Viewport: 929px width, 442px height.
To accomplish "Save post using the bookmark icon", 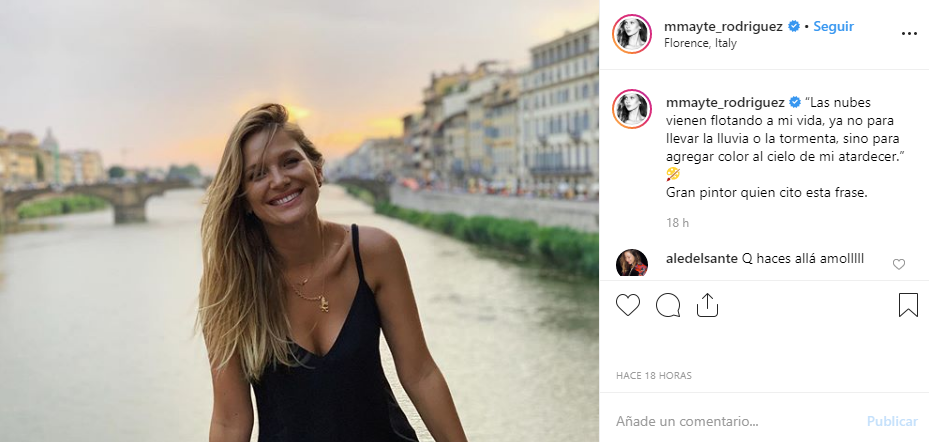I will coord(908,305).
